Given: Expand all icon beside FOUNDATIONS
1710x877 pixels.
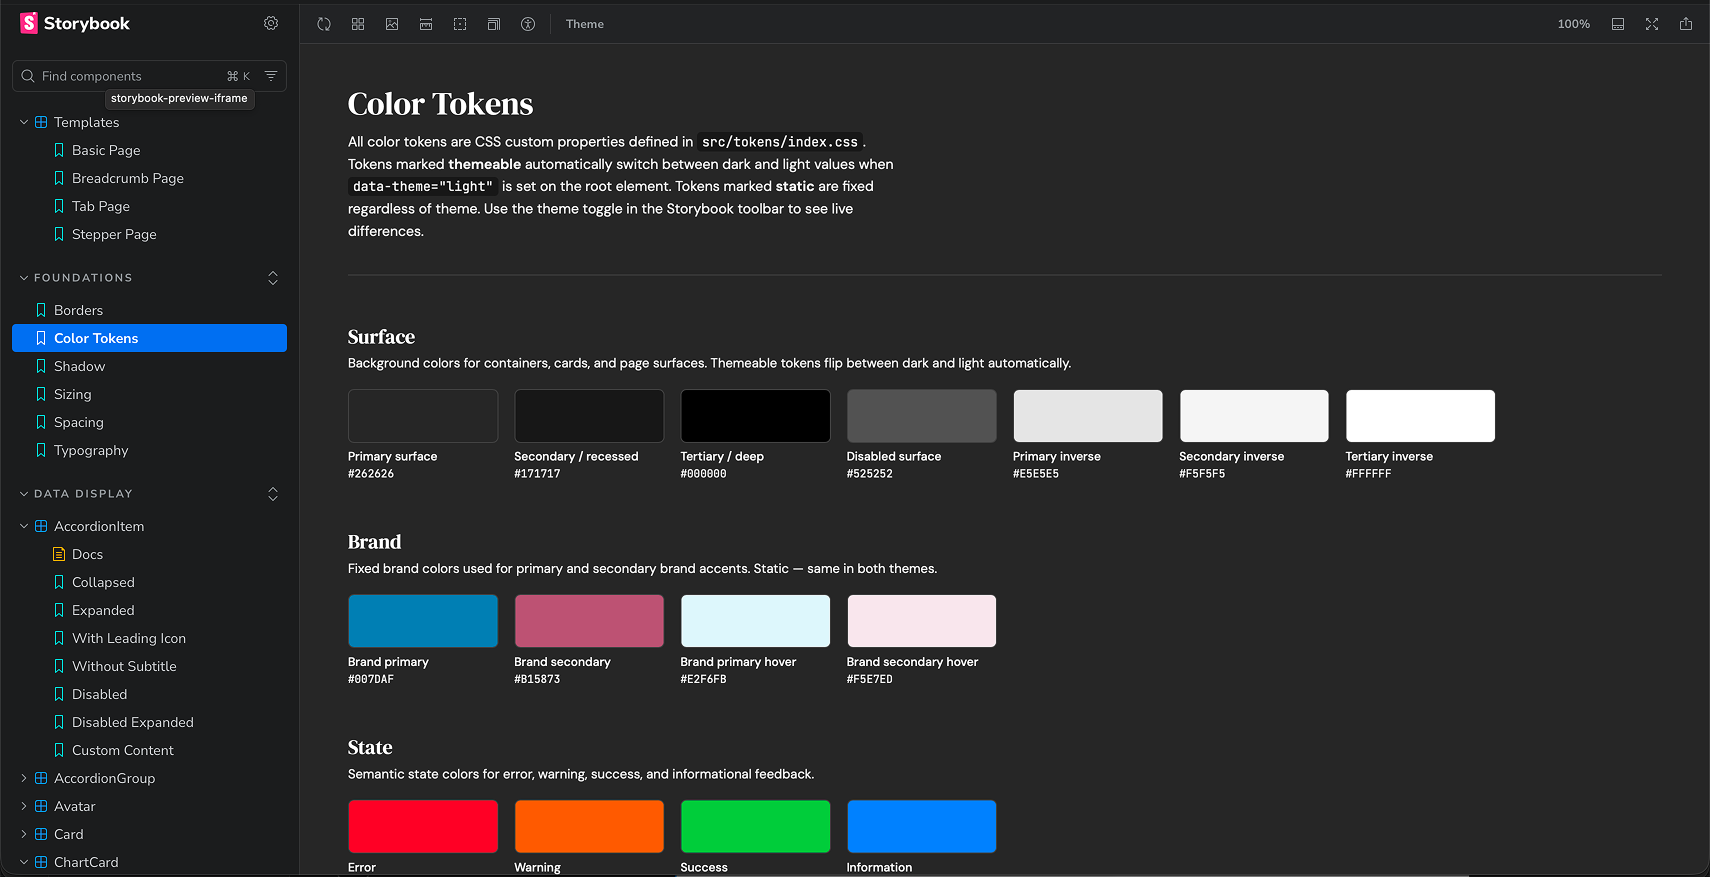Looking at the screenshot, I should [x=273, y=278].
